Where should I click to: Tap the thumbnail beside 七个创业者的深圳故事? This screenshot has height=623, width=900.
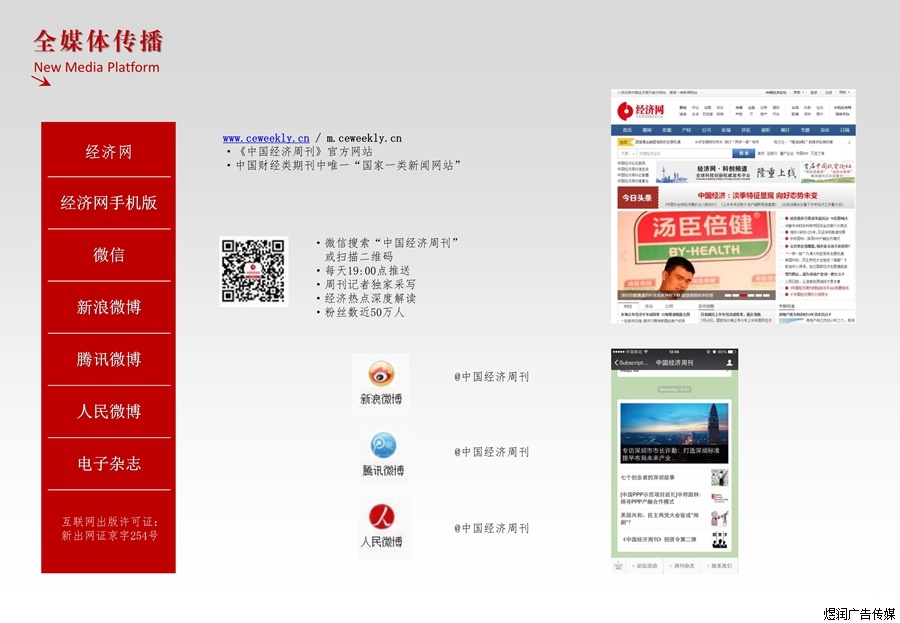point(719,477)
